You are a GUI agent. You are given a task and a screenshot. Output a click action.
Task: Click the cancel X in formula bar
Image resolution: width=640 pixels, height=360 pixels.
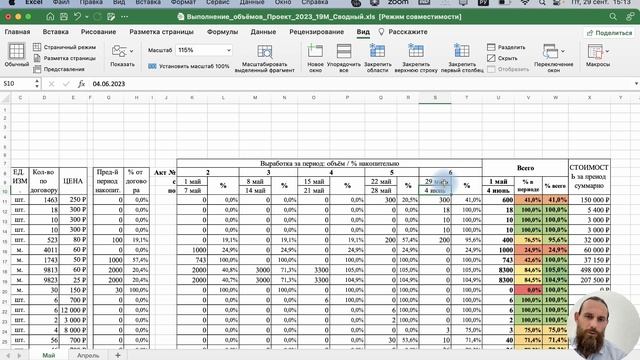coord(51,84)
